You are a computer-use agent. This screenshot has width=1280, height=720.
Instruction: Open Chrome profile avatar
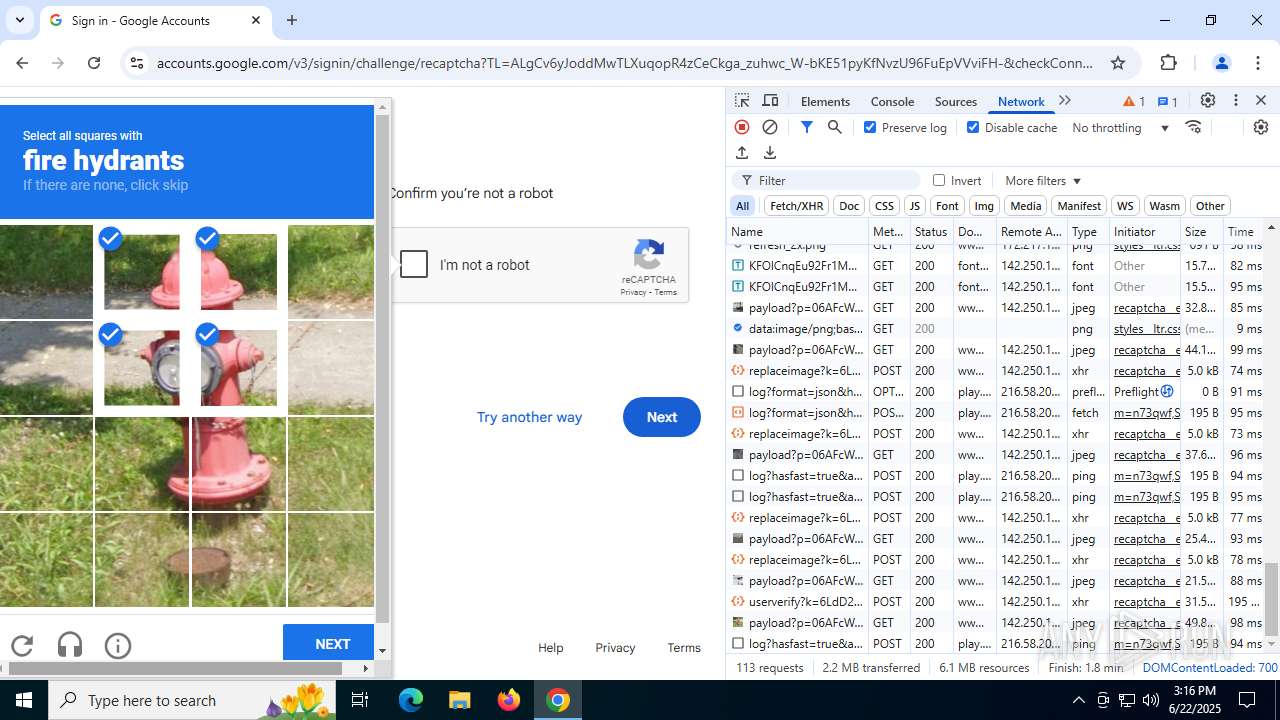click(x=1221, y=63)
